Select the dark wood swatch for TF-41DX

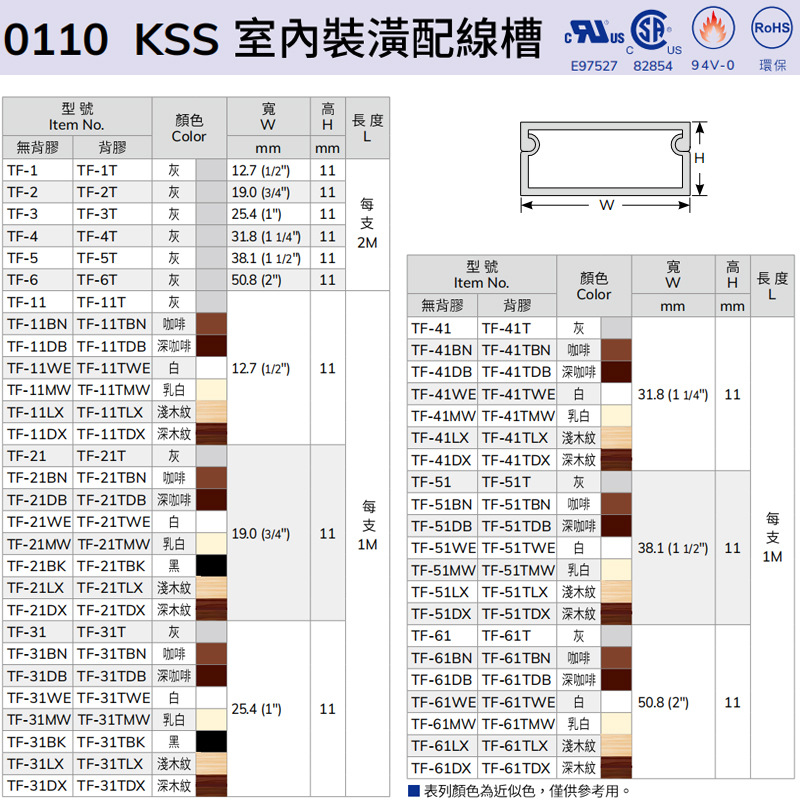coord(616,460)
